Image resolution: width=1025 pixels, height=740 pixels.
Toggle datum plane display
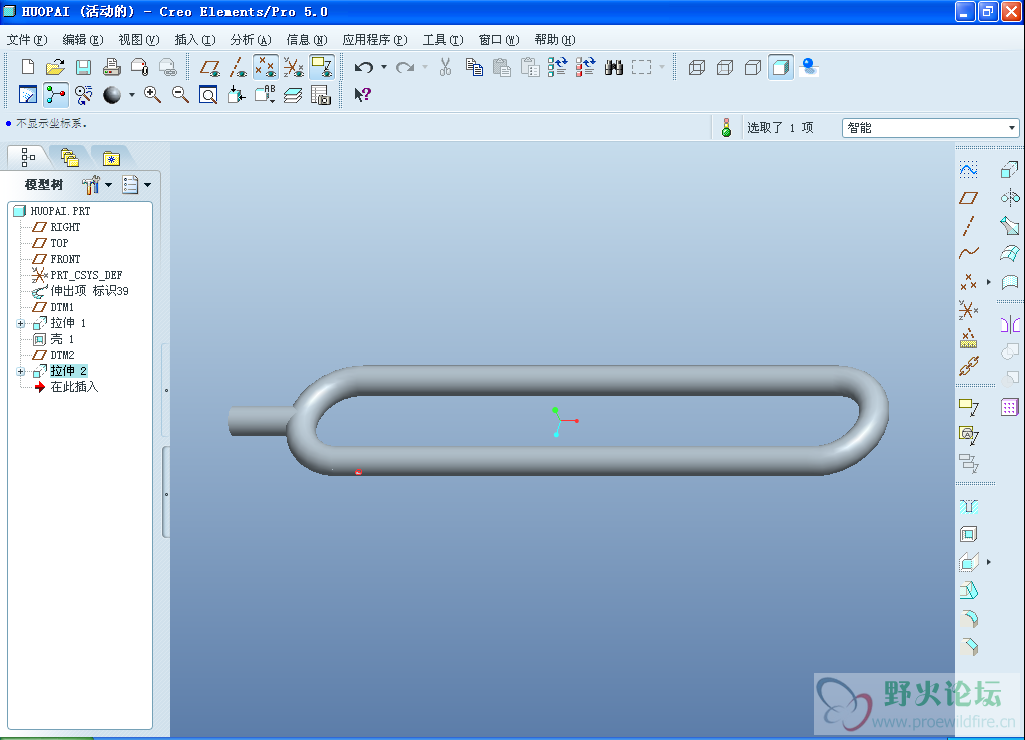(x=209, y=67)
